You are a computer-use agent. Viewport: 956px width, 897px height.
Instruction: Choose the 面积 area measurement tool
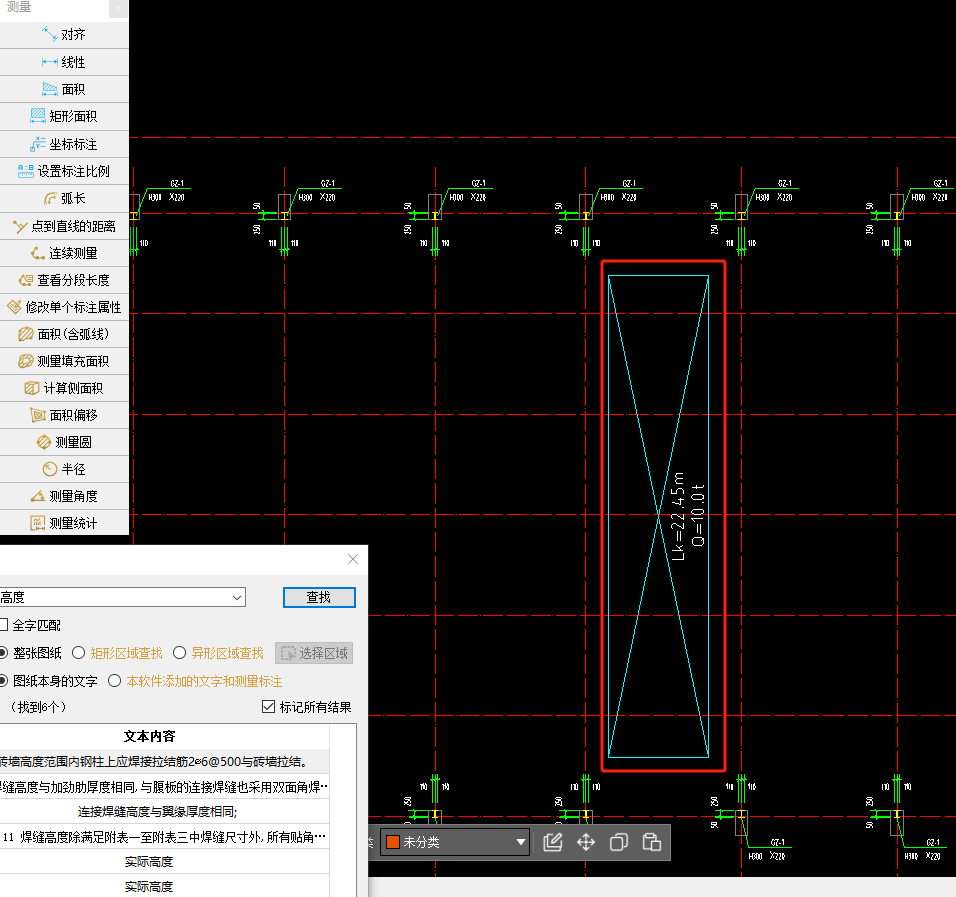64,90
